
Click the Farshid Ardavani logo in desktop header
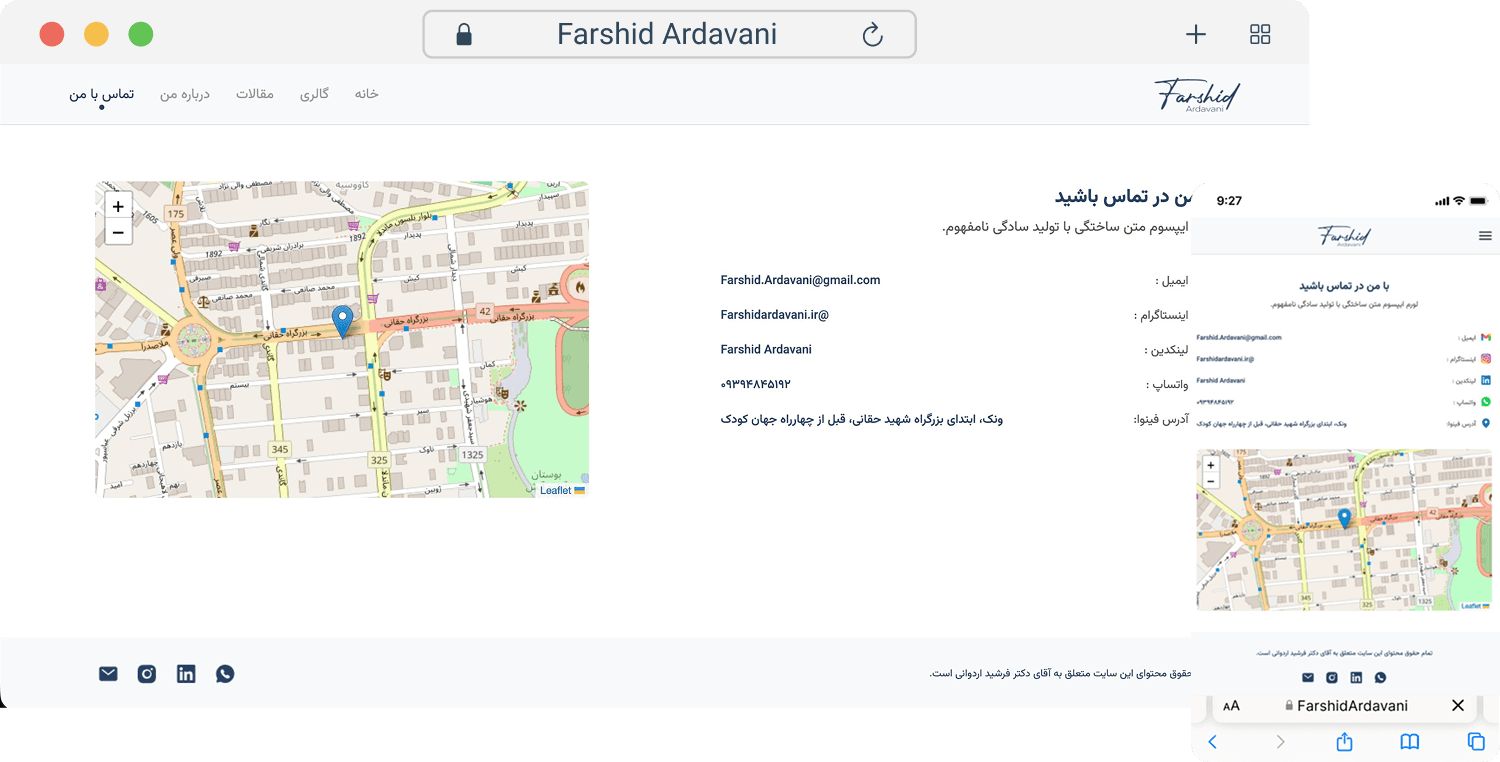[x=1197, y=95]
